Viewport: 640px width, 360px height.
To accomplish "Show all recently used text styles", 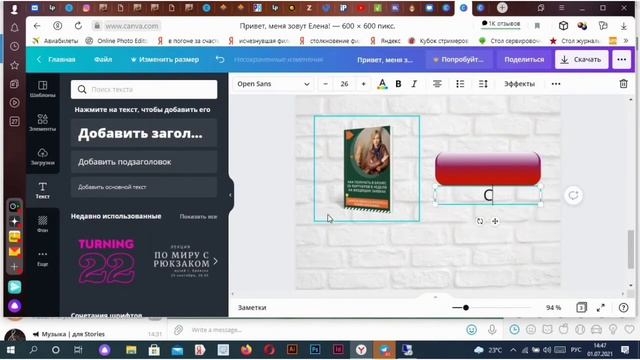I will [x=198, y=216].
